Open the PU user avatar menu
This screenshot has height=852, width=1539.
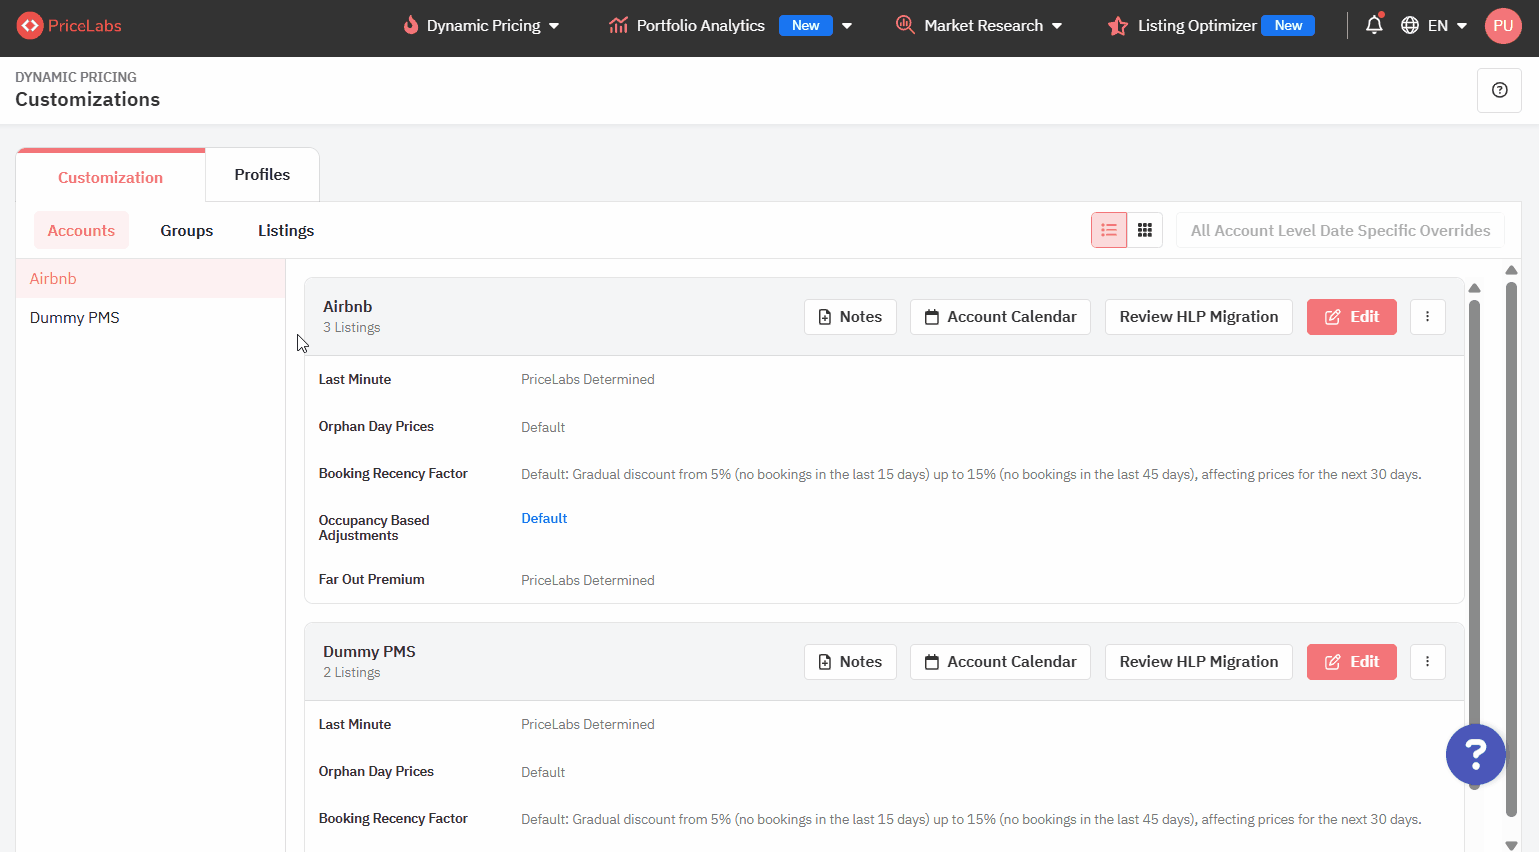coord(1503,26)
